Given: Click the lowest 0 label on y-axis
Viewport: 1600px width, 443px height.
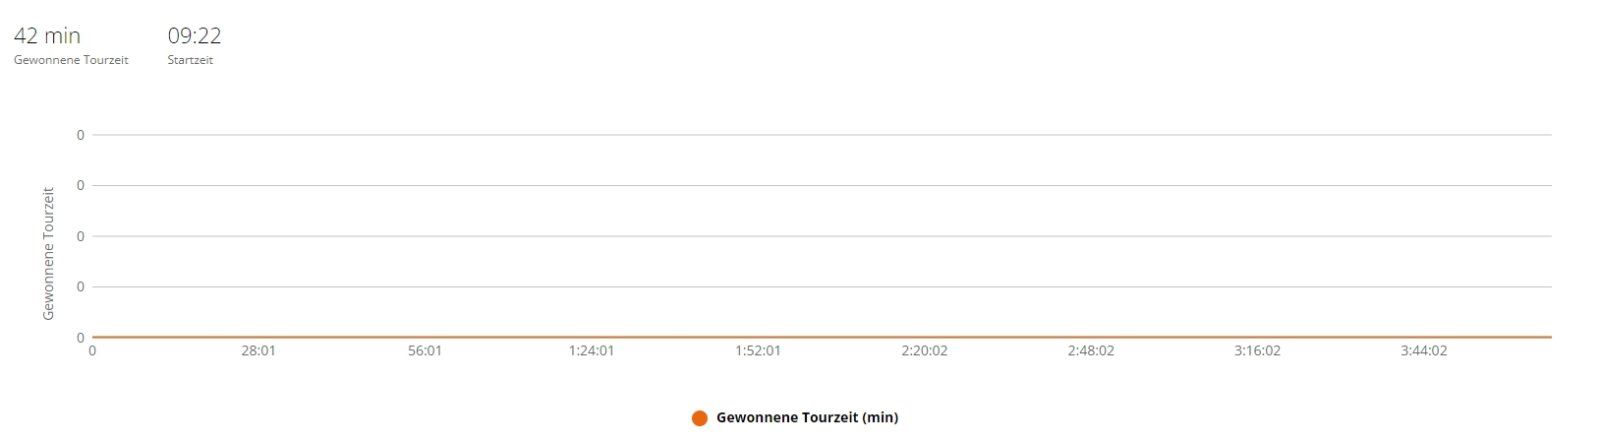Looking at the screenshot, I should (81, 338).
